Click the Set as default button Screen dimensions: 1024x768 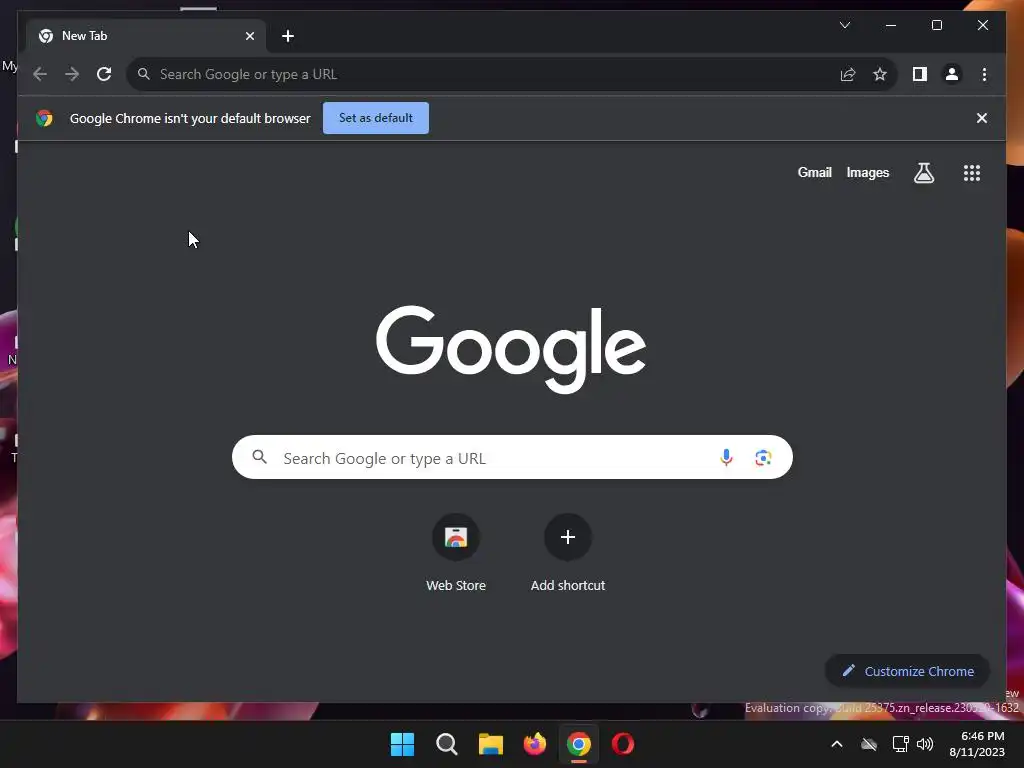(x=376, y=118)
